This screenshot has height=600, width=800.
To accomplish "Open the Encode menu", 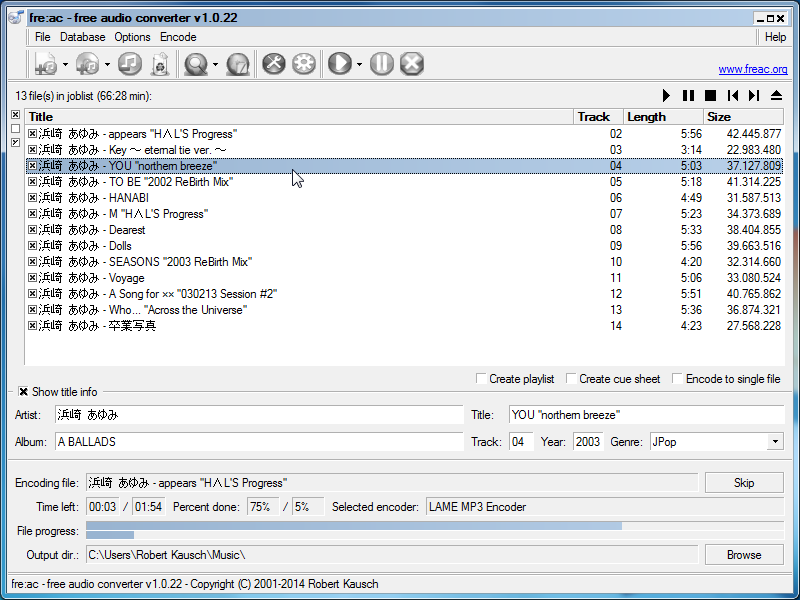I will click(x=178, y=36).
